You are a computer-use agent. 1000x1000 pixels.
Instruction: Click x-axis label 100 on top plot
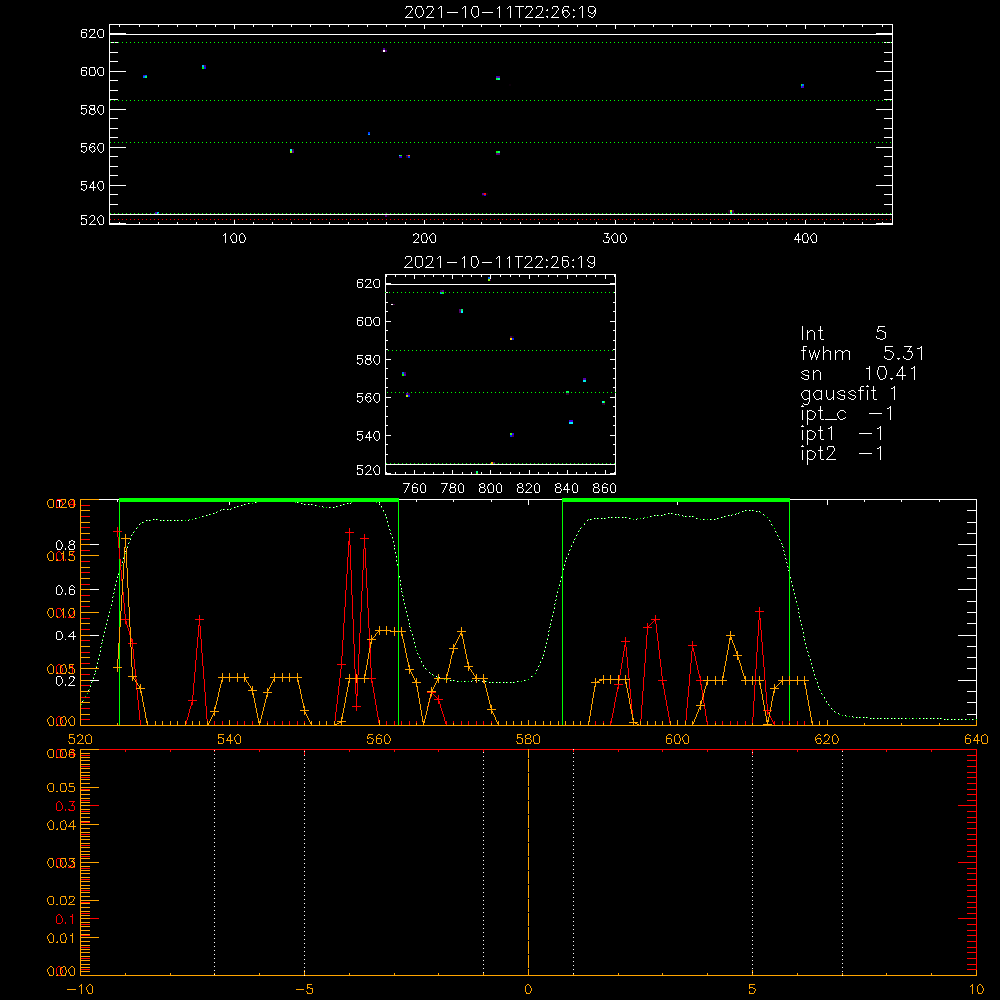[234, 239]
